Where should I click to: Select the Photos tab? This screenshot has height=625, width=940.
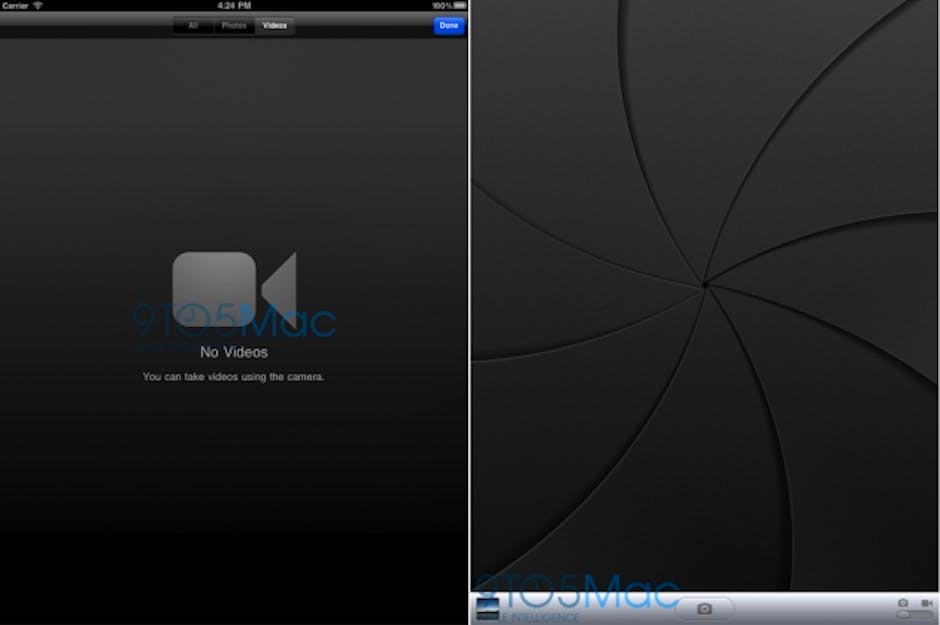coord(234,25)
